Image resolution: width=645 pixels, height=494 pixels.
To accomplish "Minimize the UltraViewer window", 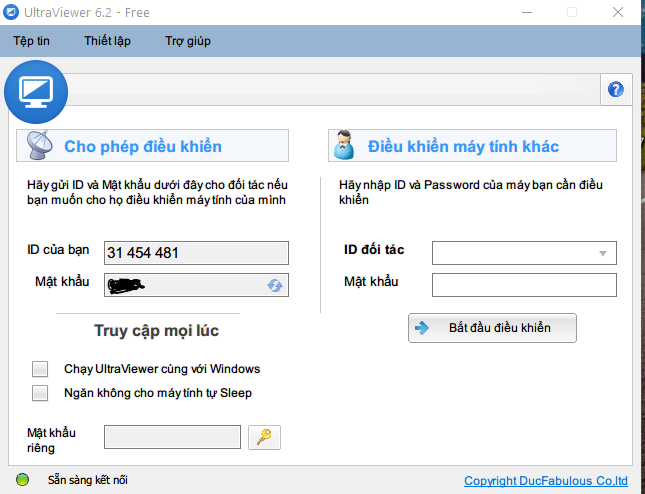I will 527,12.
